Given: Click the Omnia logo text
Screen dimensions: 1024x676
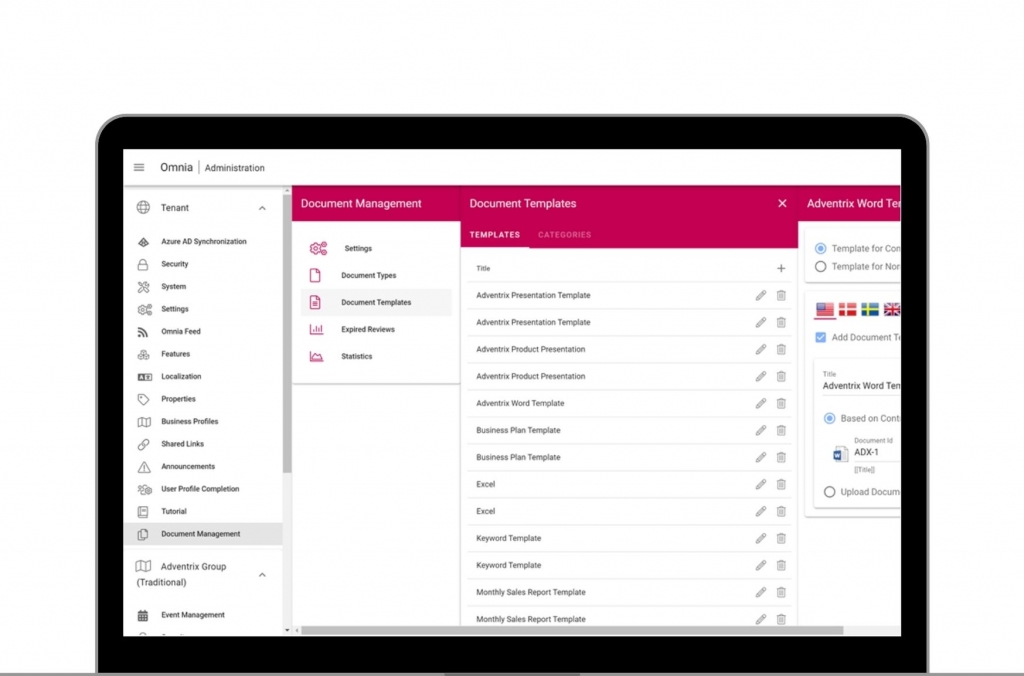Looking at the screenshot, I should pos(176,167).
